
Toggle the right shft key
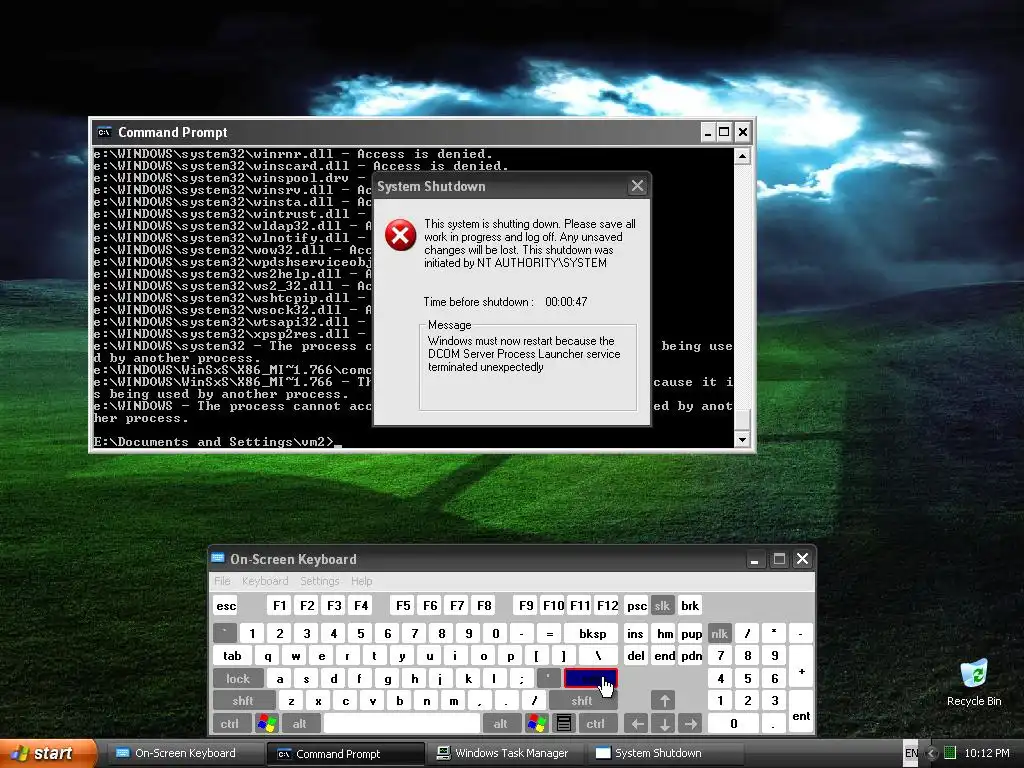pos(582,701)
